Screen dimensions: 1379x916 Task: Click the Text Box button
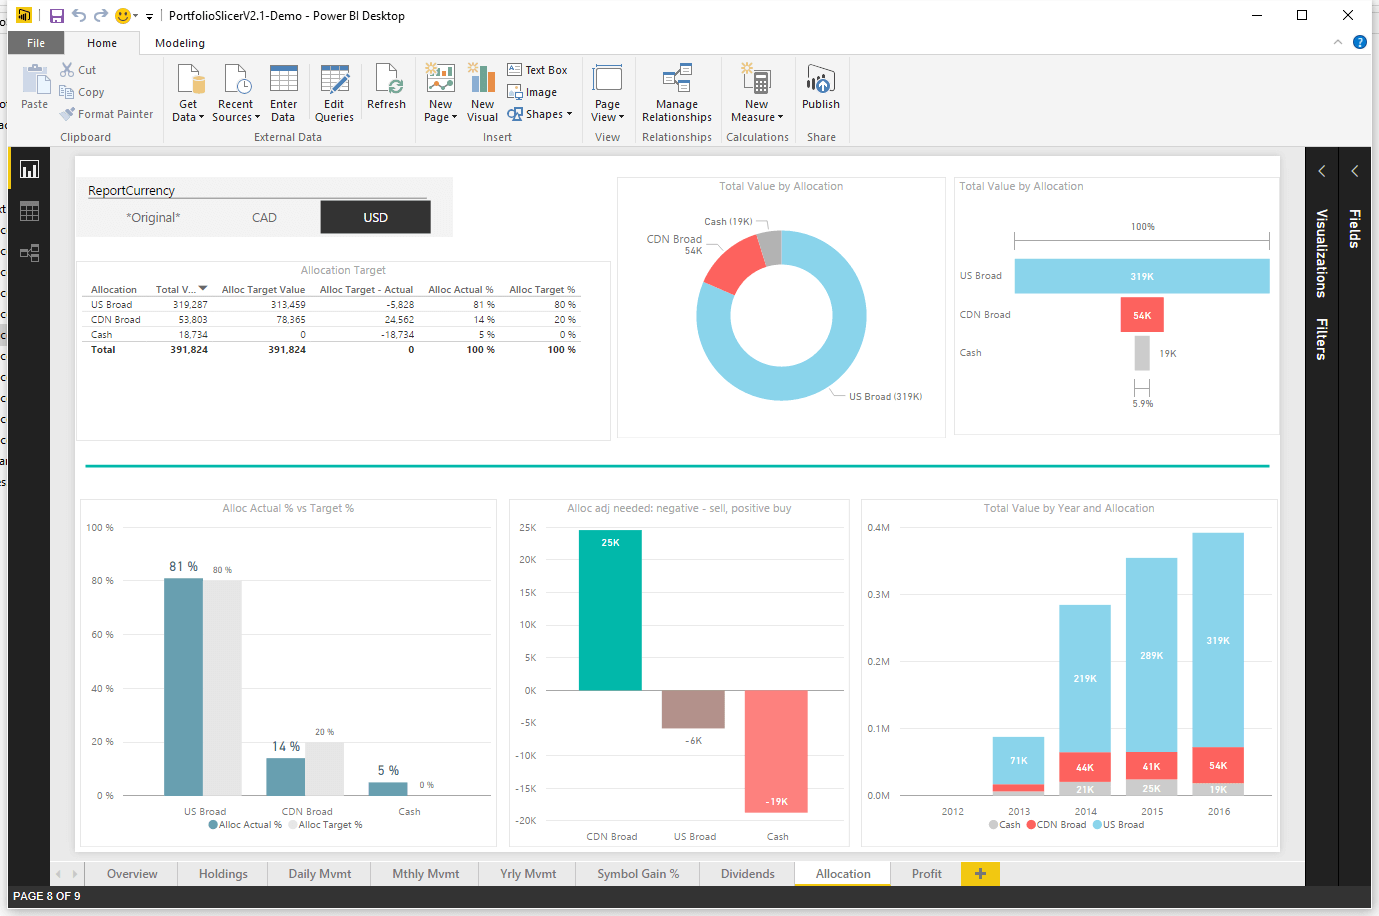click(537, 70)
